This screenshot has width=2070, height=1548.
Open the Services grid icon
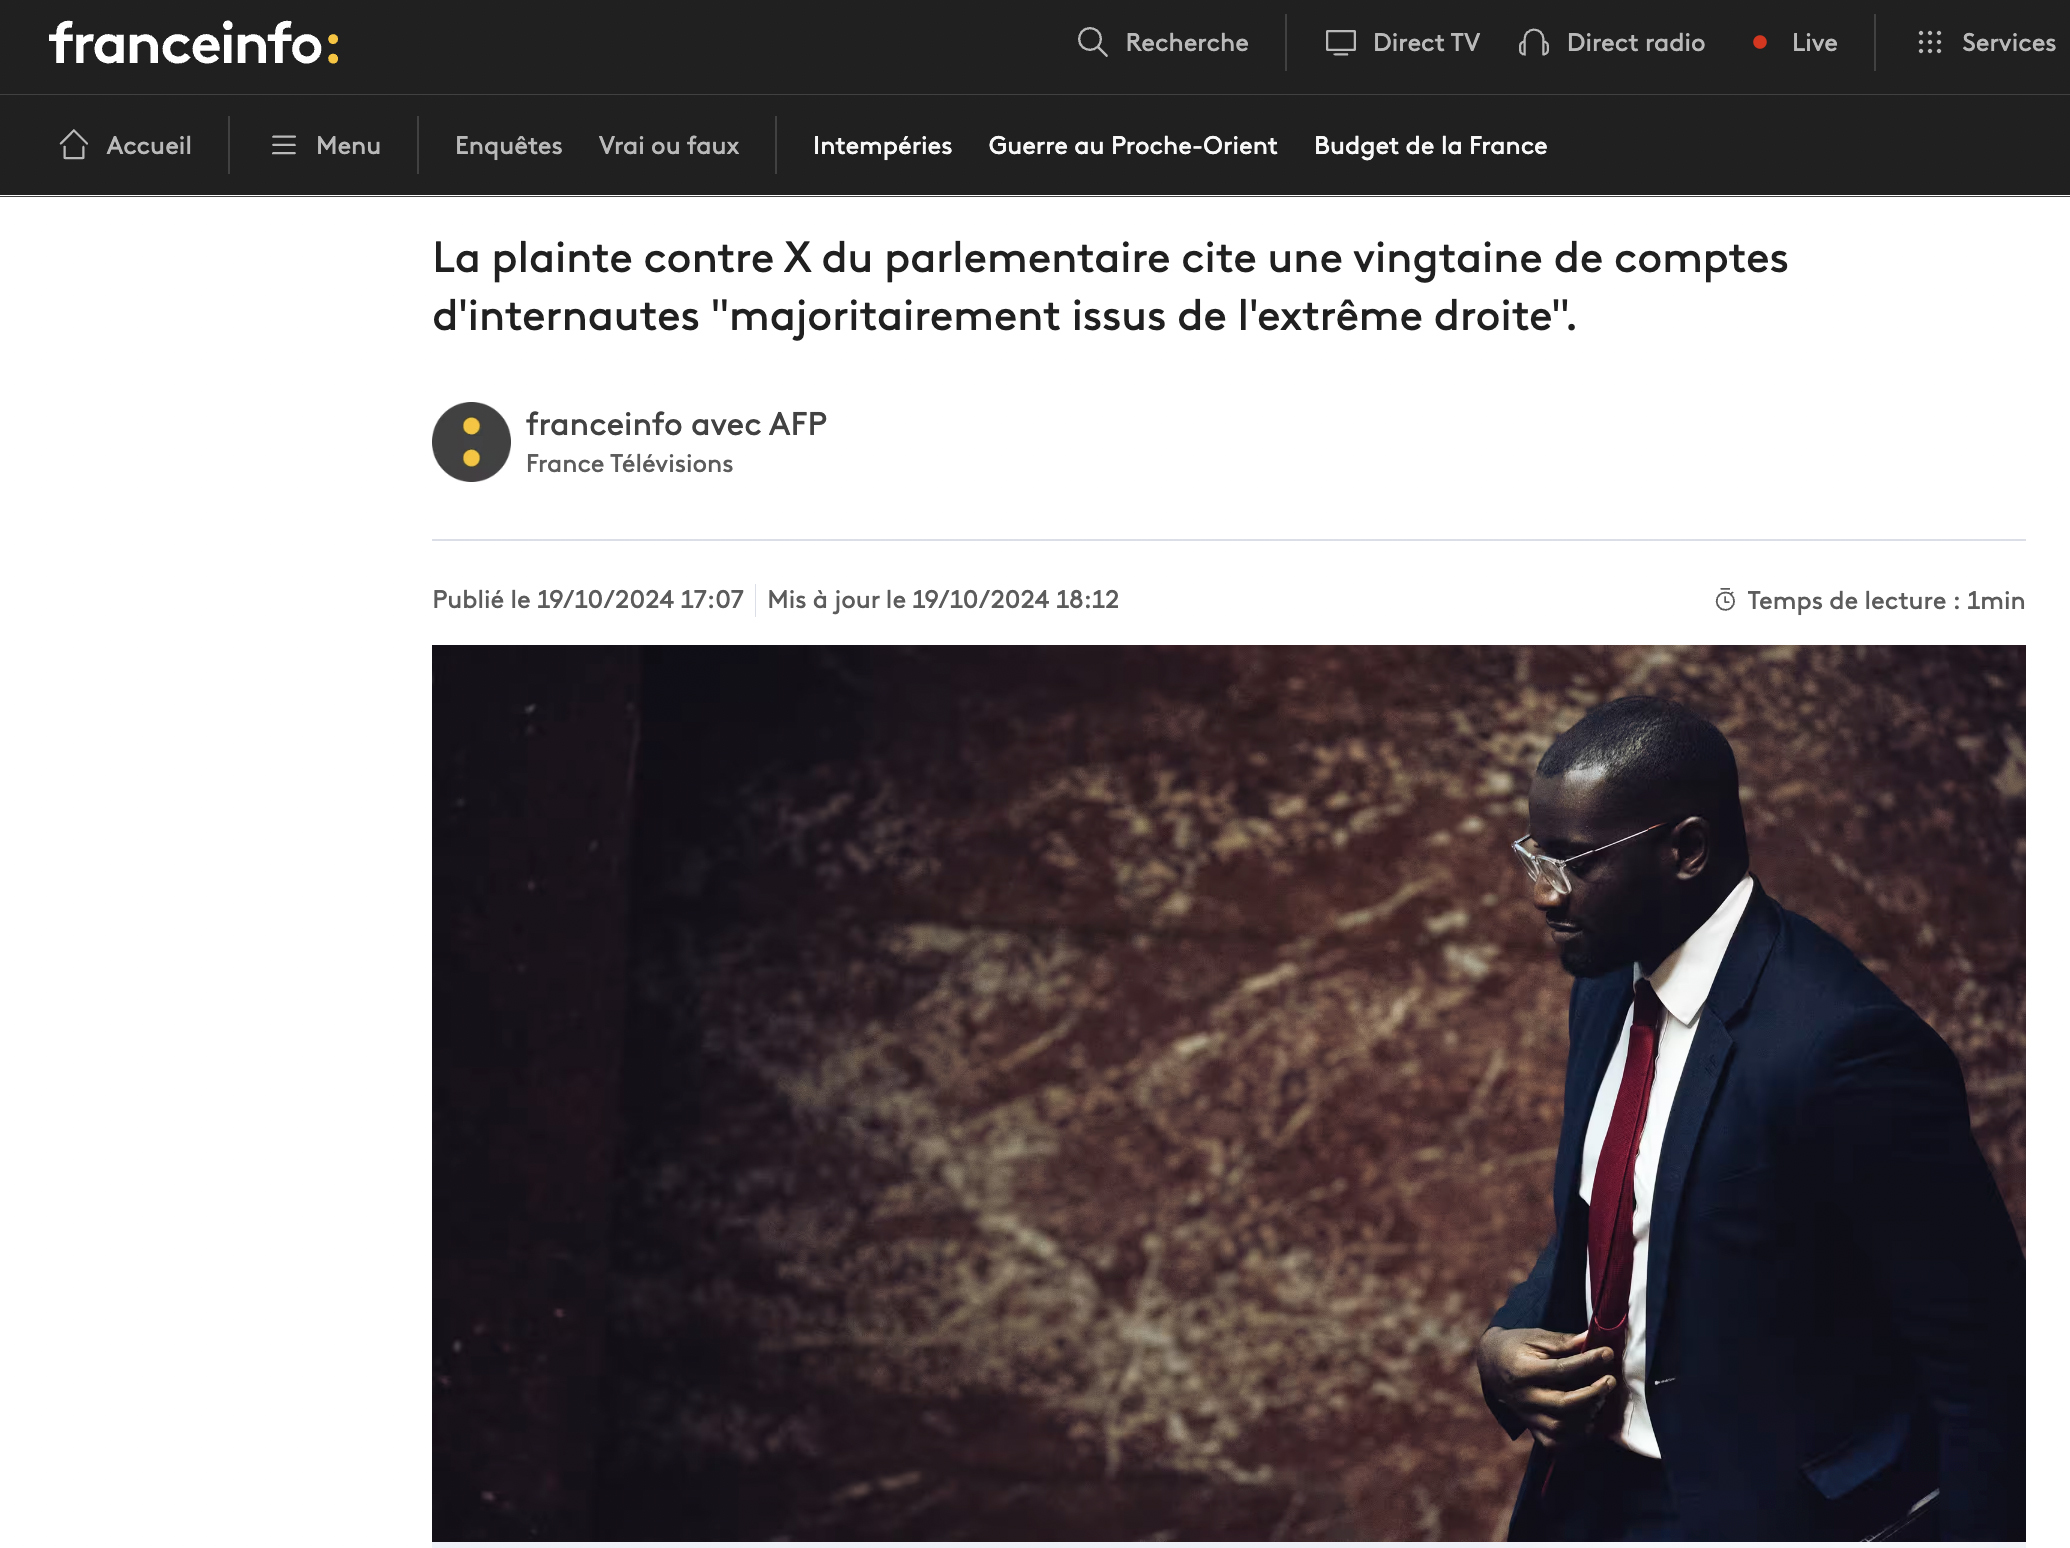pyautogui.click(x=1929, y=42)
